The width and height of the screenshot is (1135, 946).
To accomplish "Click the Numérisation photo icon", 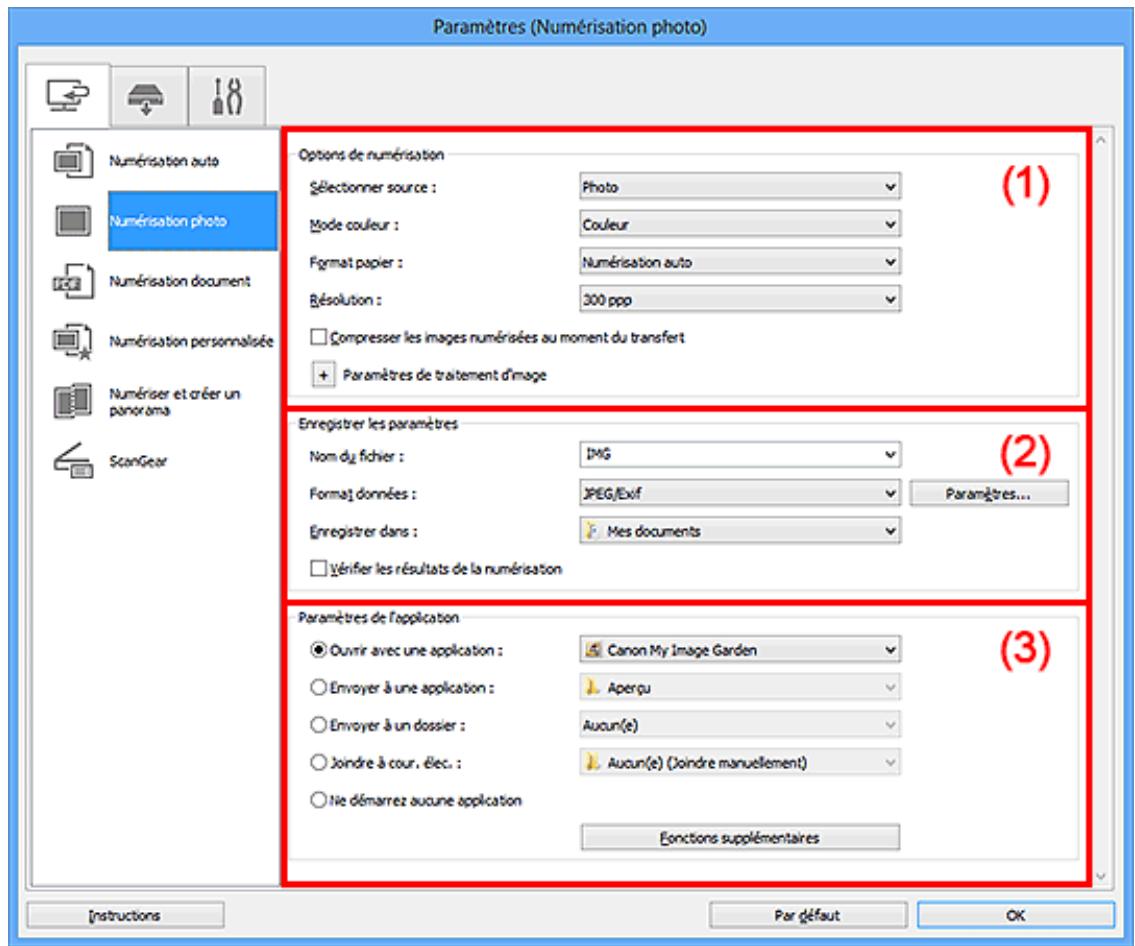I will pos(72,220).
